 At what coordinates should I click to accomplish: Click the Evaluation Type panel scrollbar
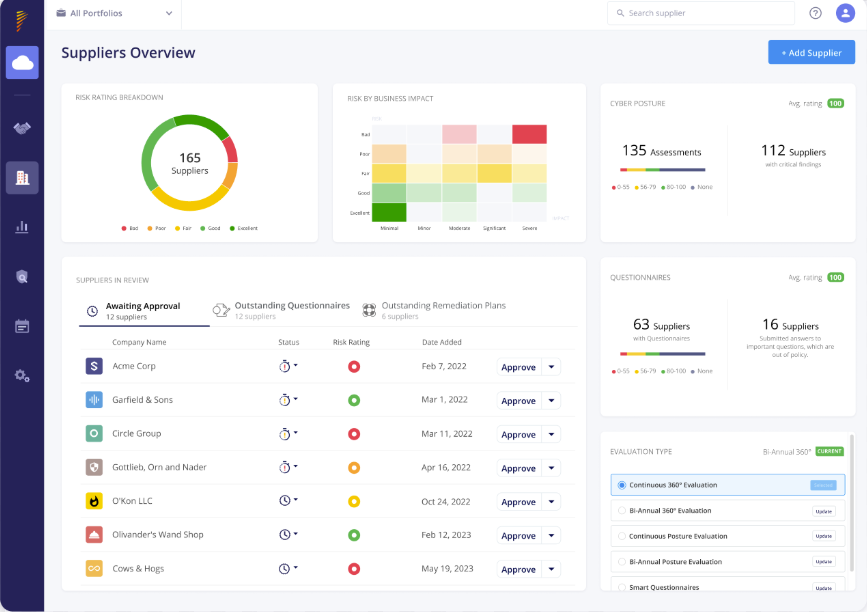tap(852, 503)
